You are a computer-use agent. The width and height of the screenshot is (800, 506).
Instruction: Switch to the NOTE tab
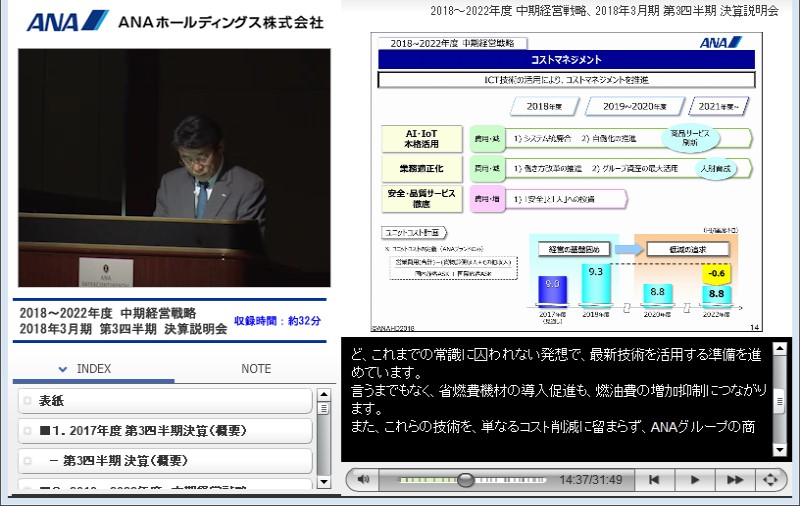(x=256, y=369)
